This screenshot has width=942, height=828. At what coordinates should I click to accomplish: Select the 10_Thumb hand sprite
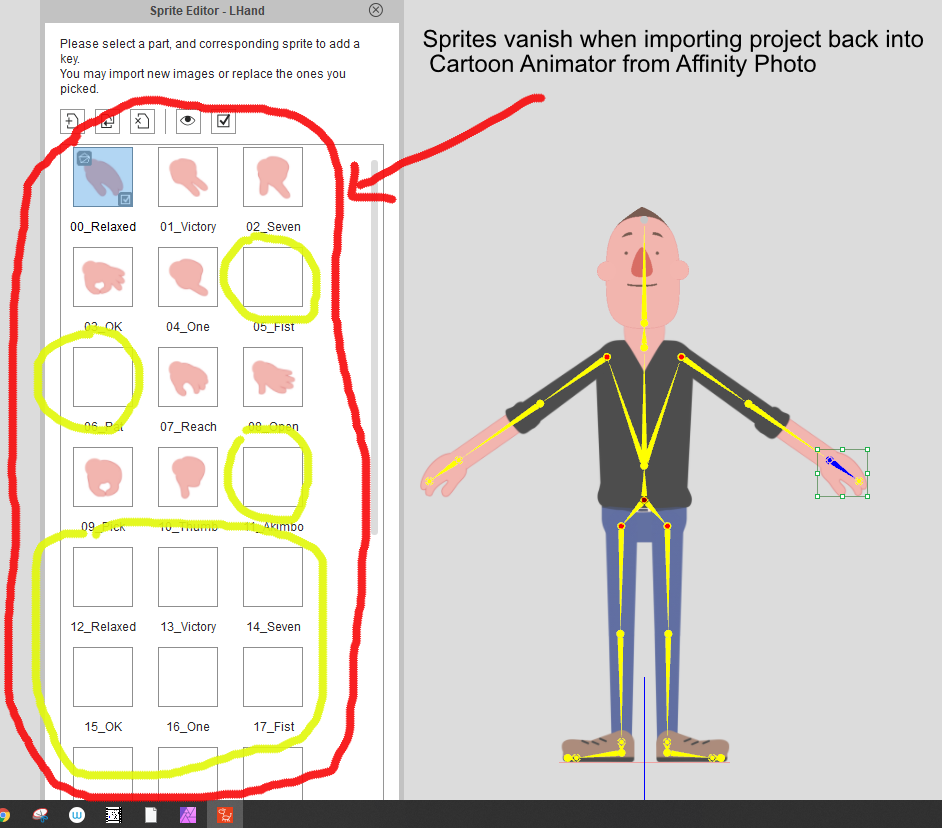coord(188,477)
